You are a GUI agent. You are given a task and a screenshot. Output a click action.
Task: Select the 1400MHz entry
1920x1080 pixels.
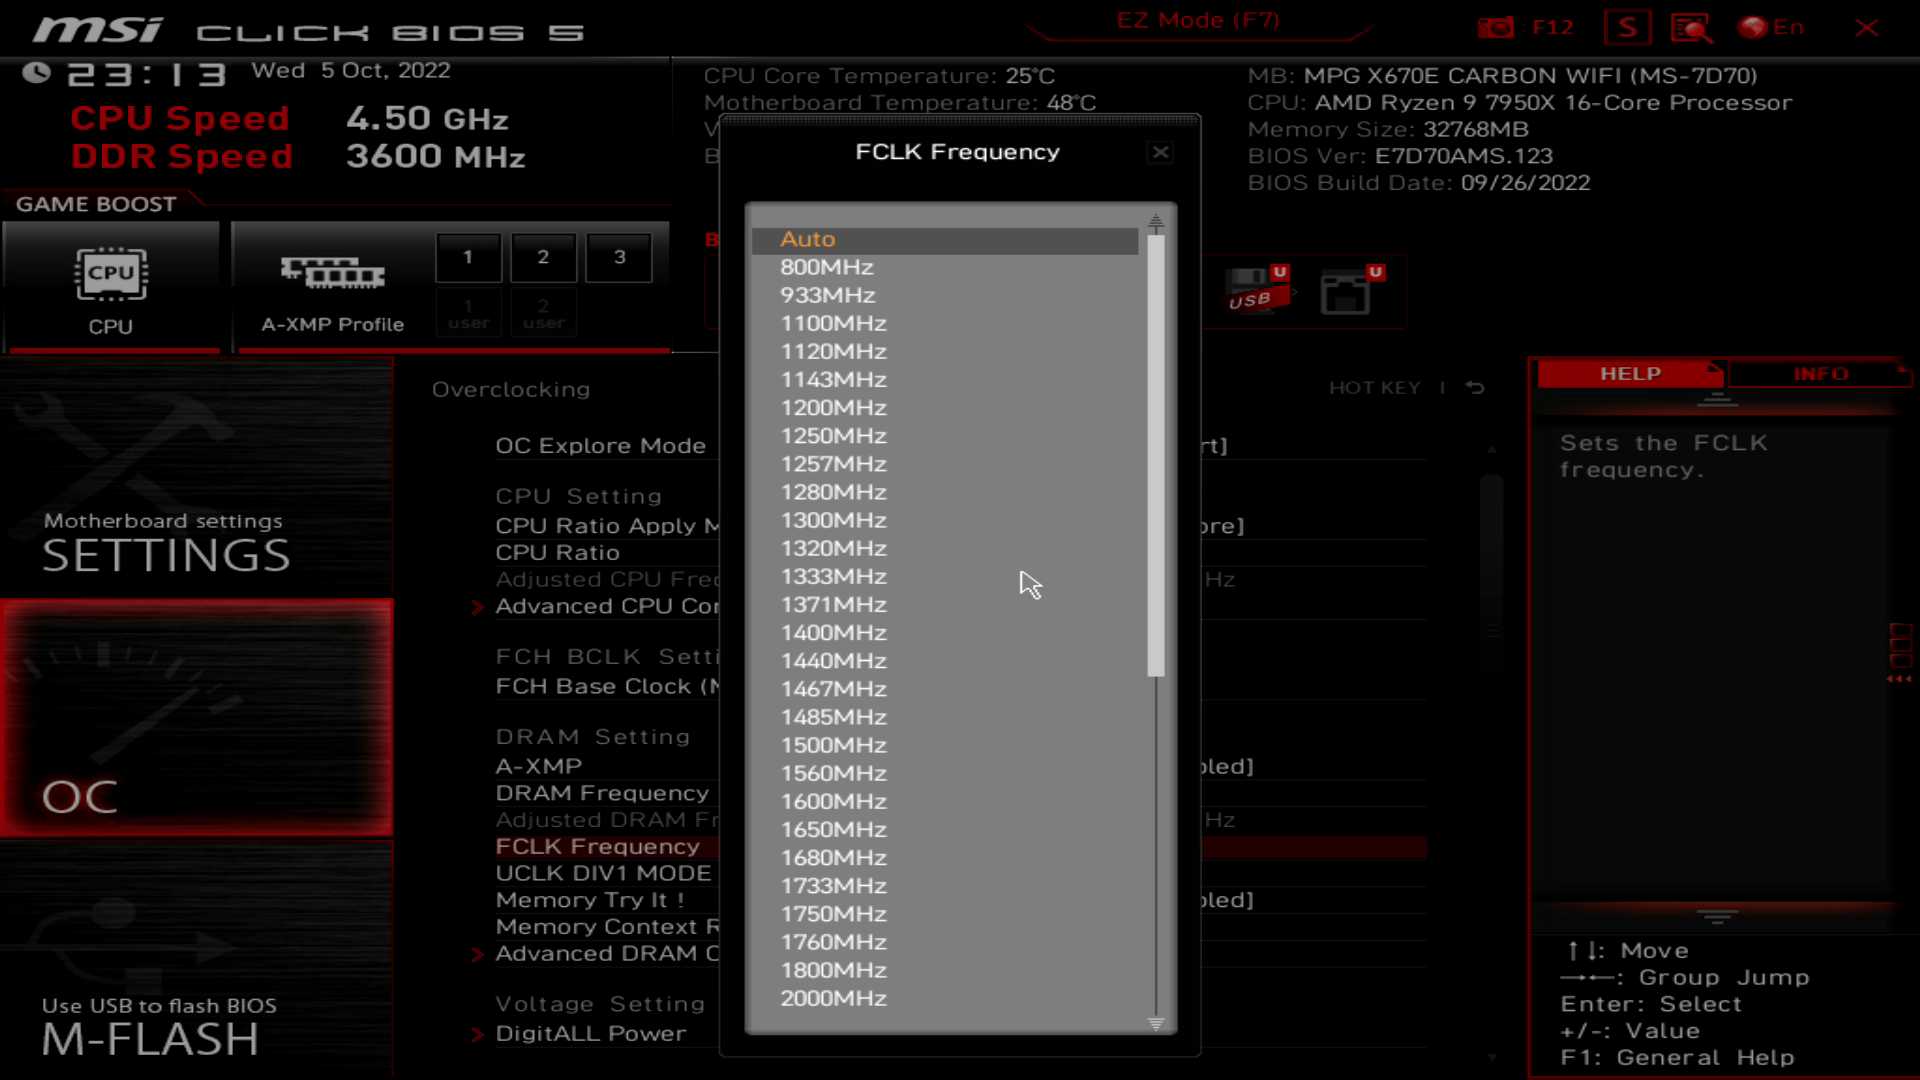(945, 633)
